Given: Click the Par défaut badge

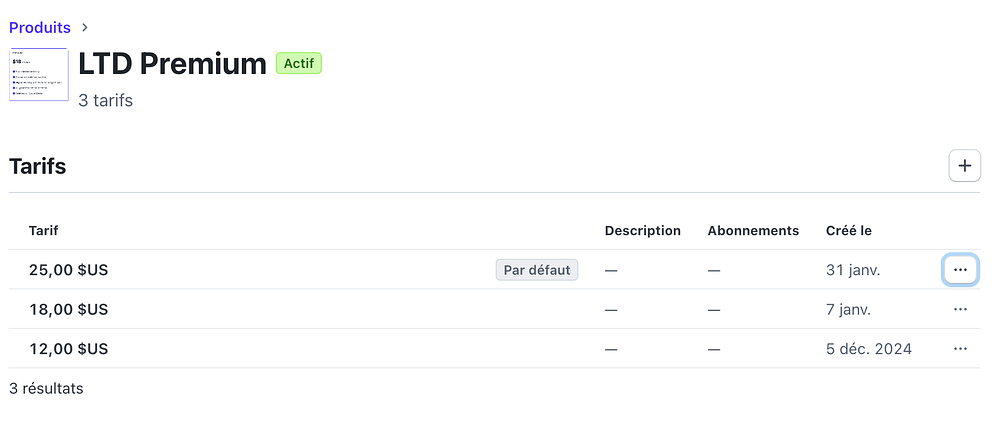Looking at the screenshot, I should [x=537, y=270].
